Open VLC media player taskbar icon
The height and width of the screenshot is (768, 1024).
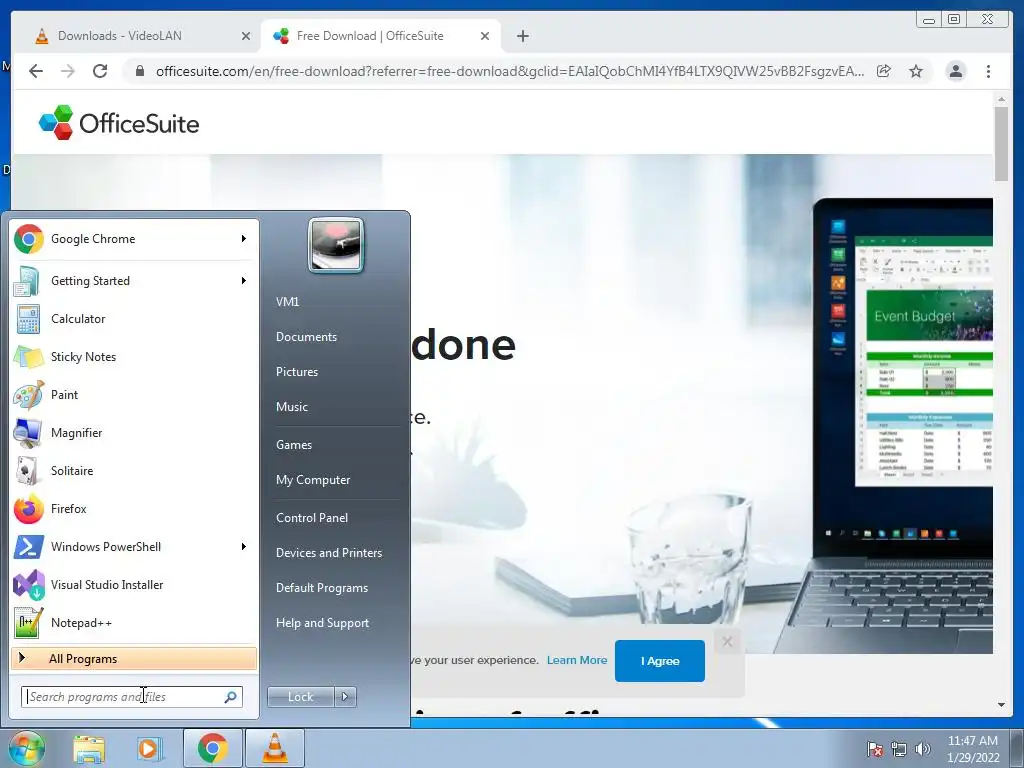tap(275, 748)
